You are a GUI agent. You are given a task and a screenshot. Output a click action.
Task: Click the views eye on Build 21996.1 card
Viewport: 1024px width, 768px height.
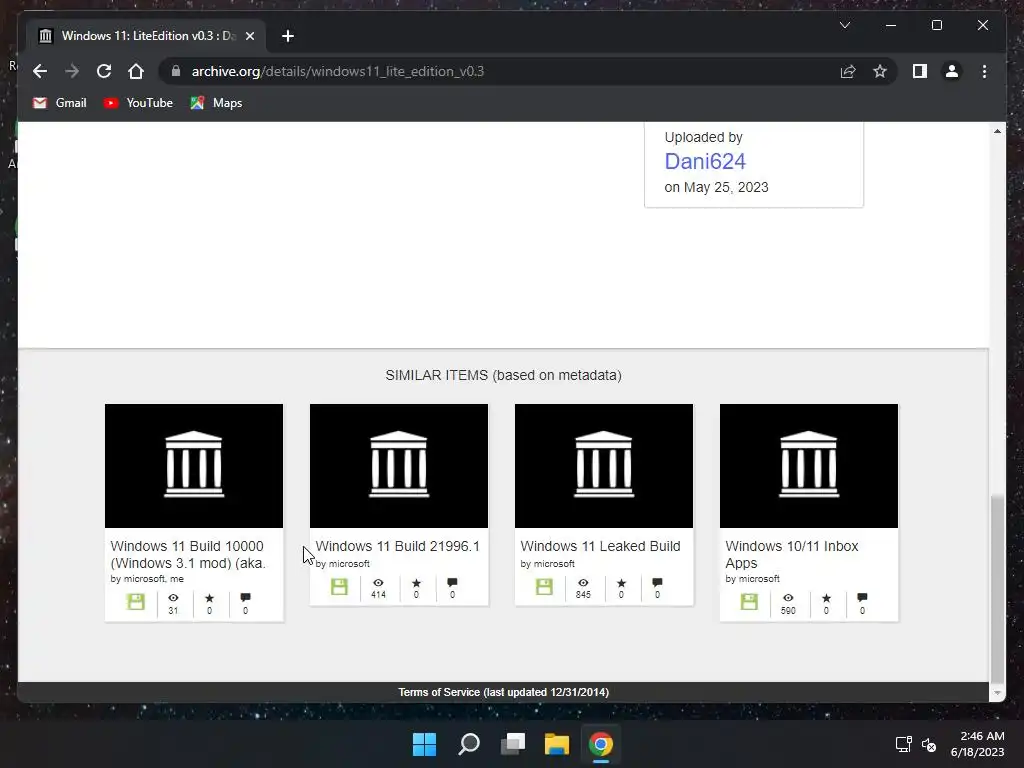[x=378, y=583]
